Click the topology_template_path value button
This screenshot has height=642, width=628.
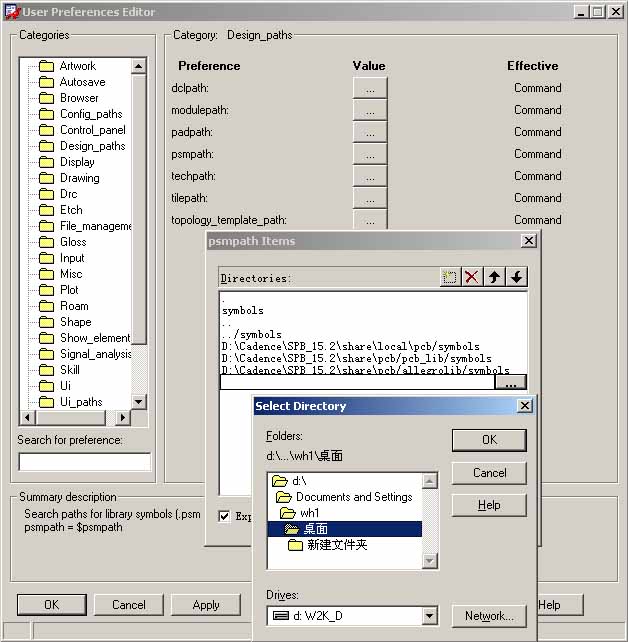coord(370,220)
